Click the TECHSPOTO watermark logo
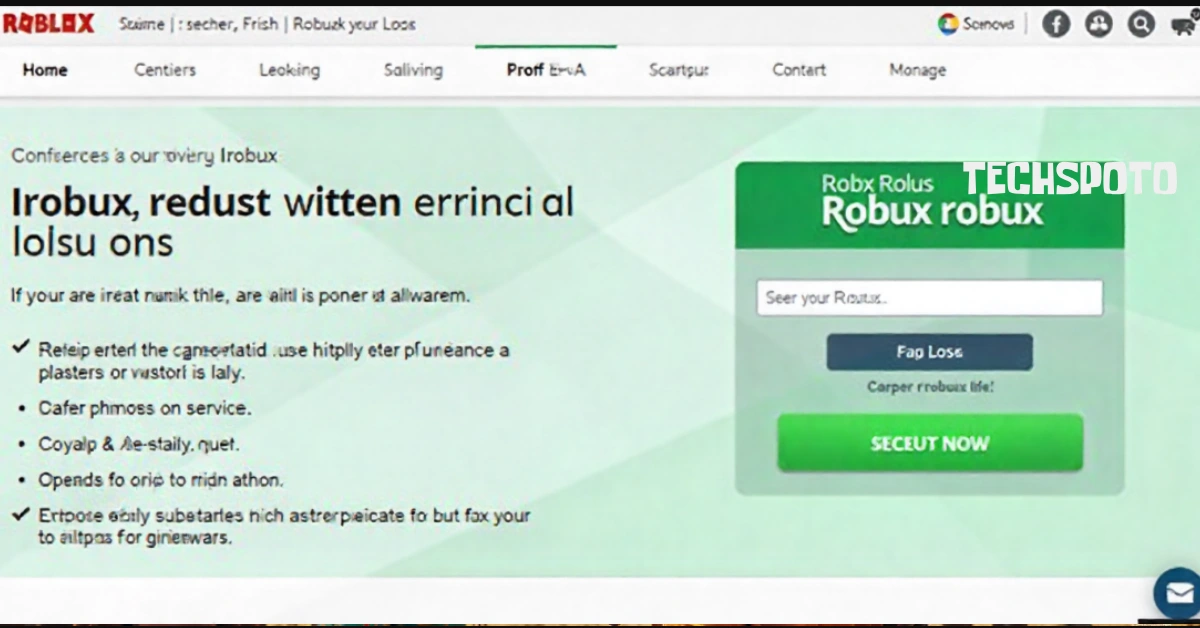The height and width of the screenshot is (628, 1200). 1069,179
